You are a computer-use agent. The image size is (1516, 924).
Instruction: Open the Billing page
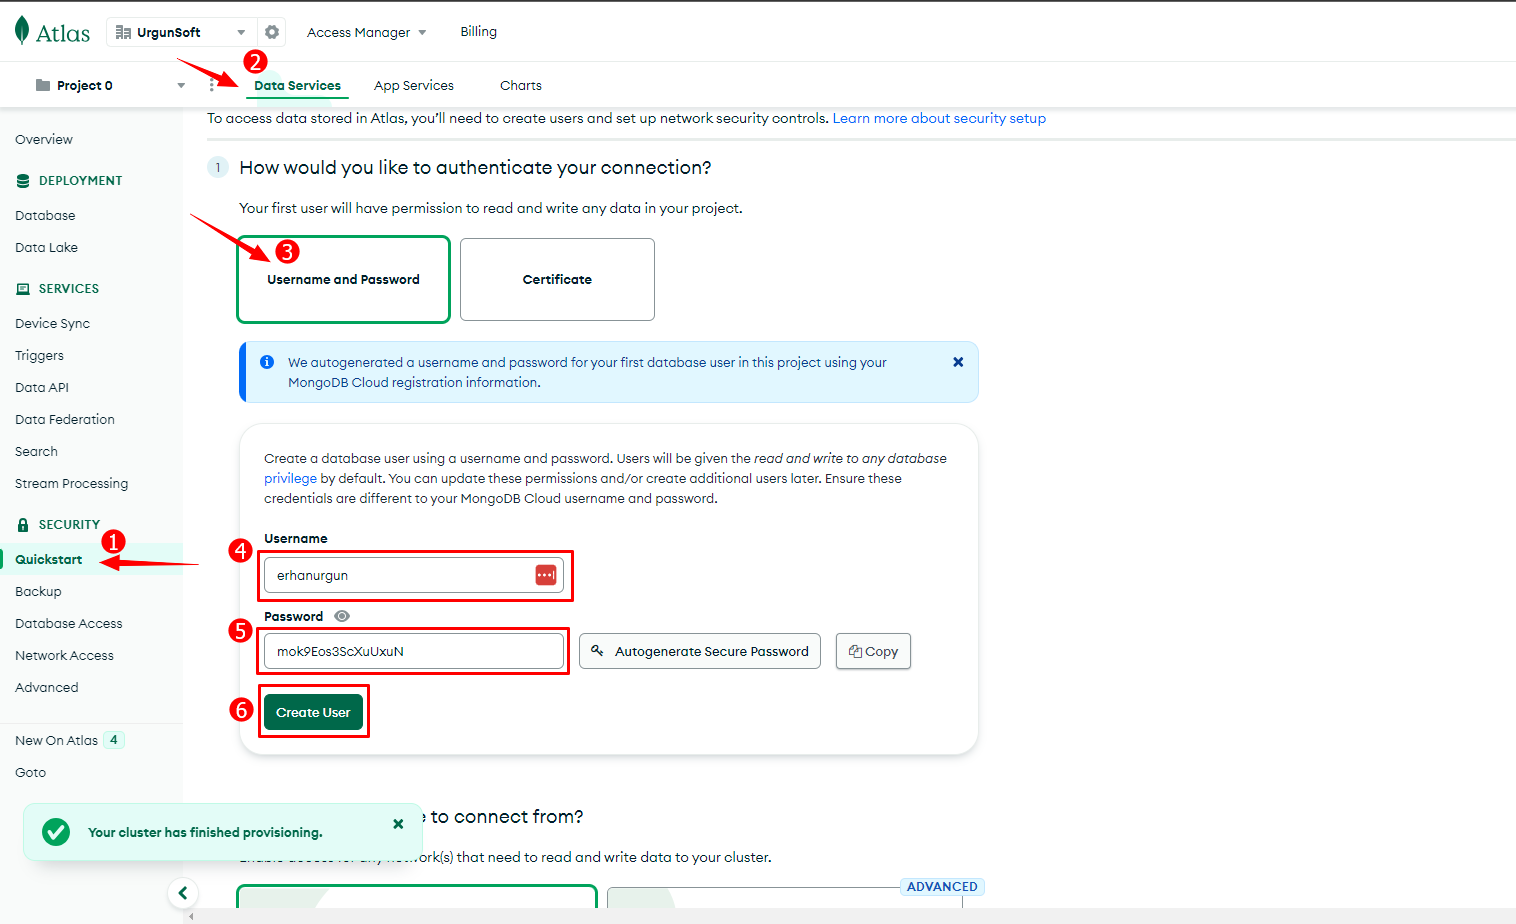tap(478, 32)
